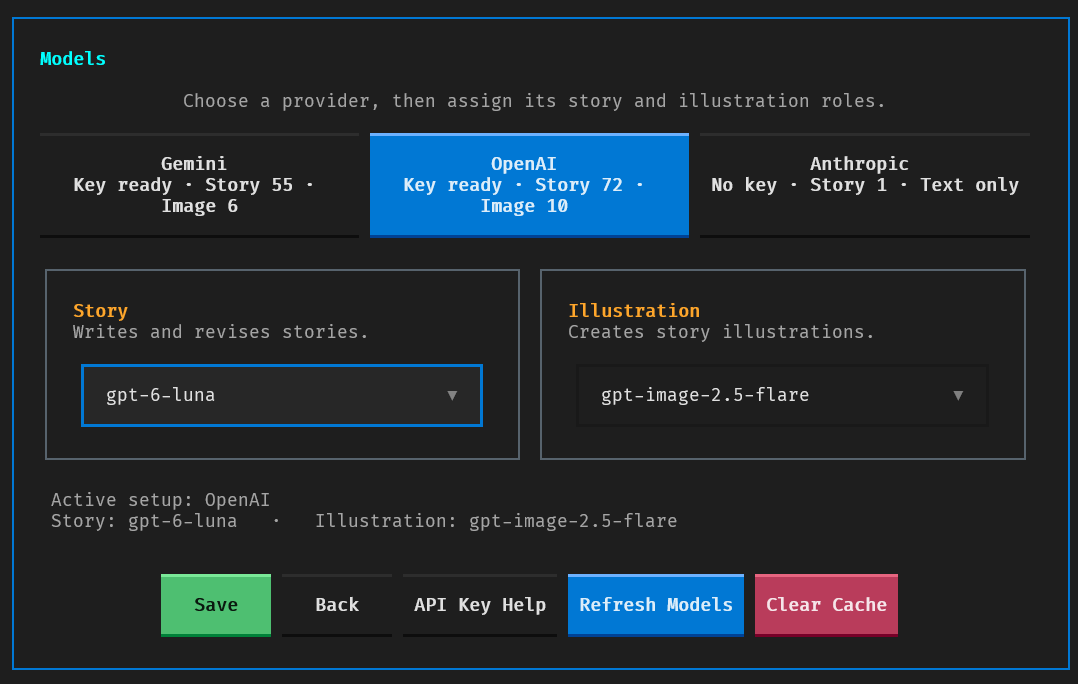Click the Models heading
The image size is (1078, 684).
tap(73, 59)
